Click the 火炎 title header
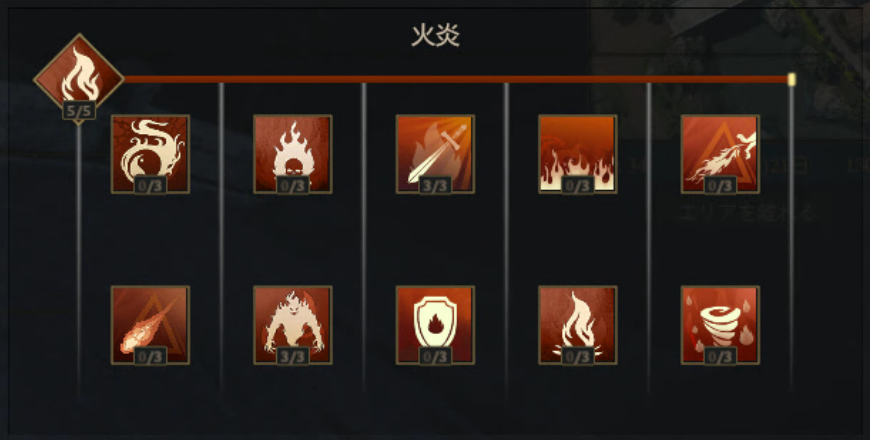Image resolution: width=870 pixels, height=440 pixels. (436, 36)
